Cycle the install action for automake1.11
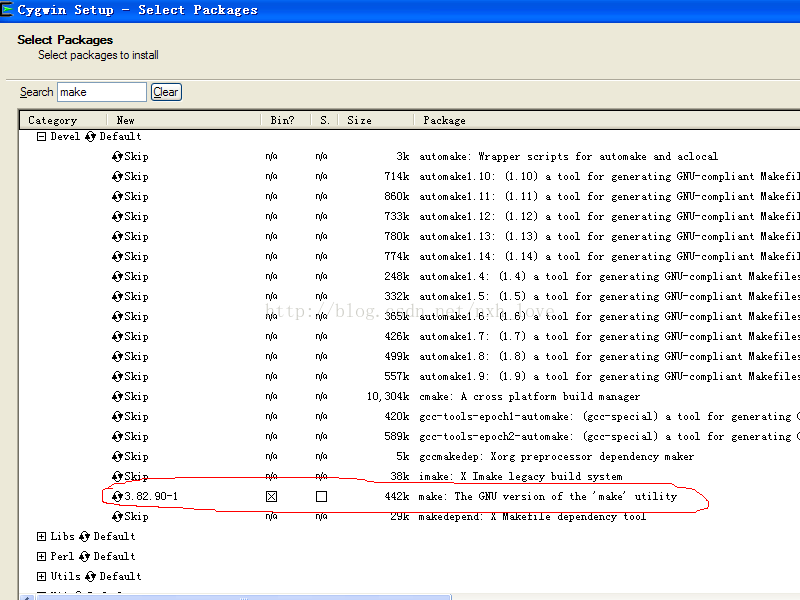The width and height of the screenshot is (800, 600). tap(117, 196)
